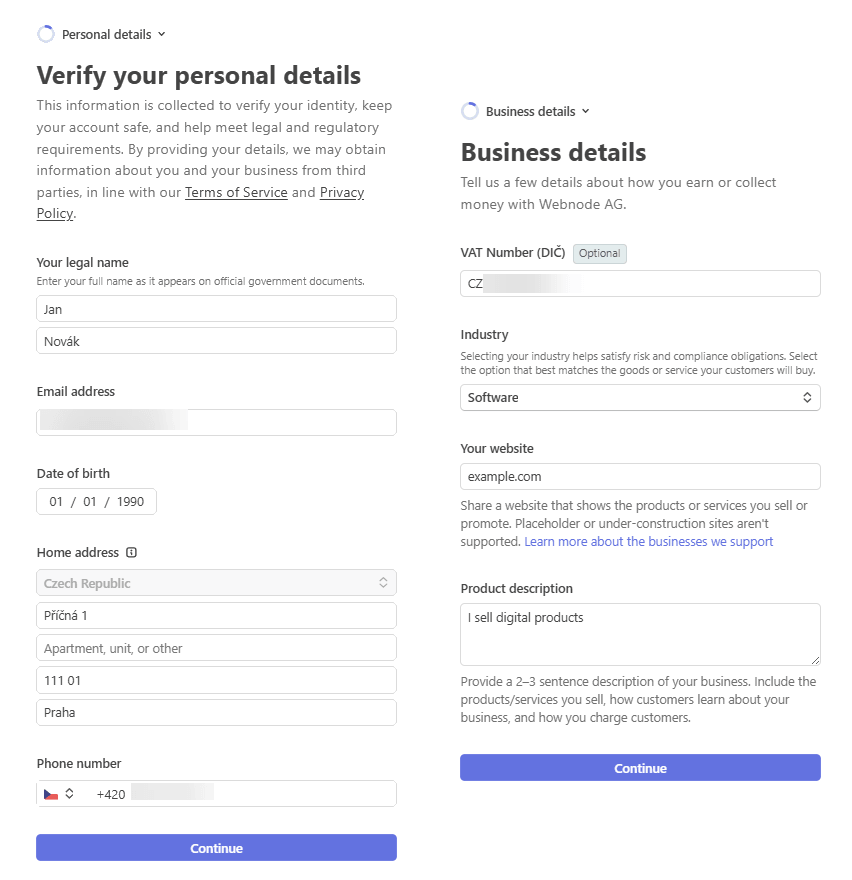Screen dimensions: 852x880
Task: Click the Your website field with example.com
Action: coord(640,476)
